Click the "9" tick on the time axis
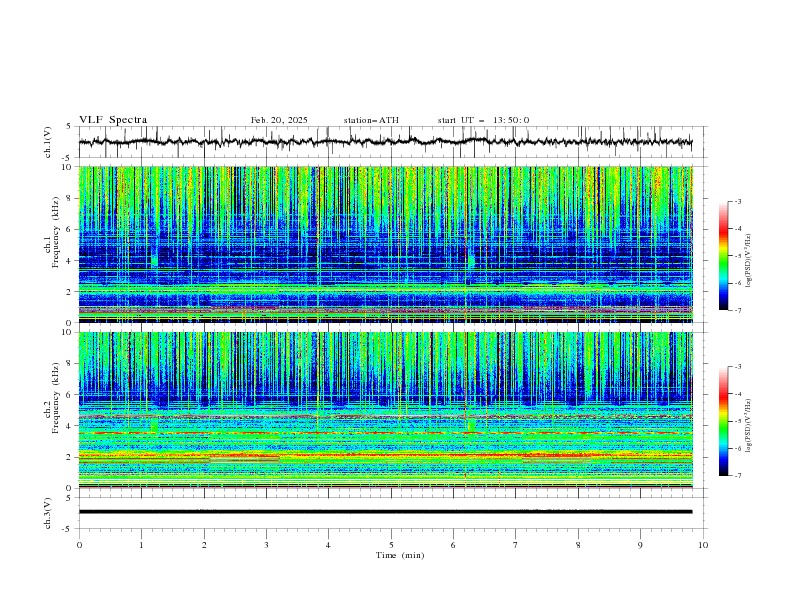 640,545
